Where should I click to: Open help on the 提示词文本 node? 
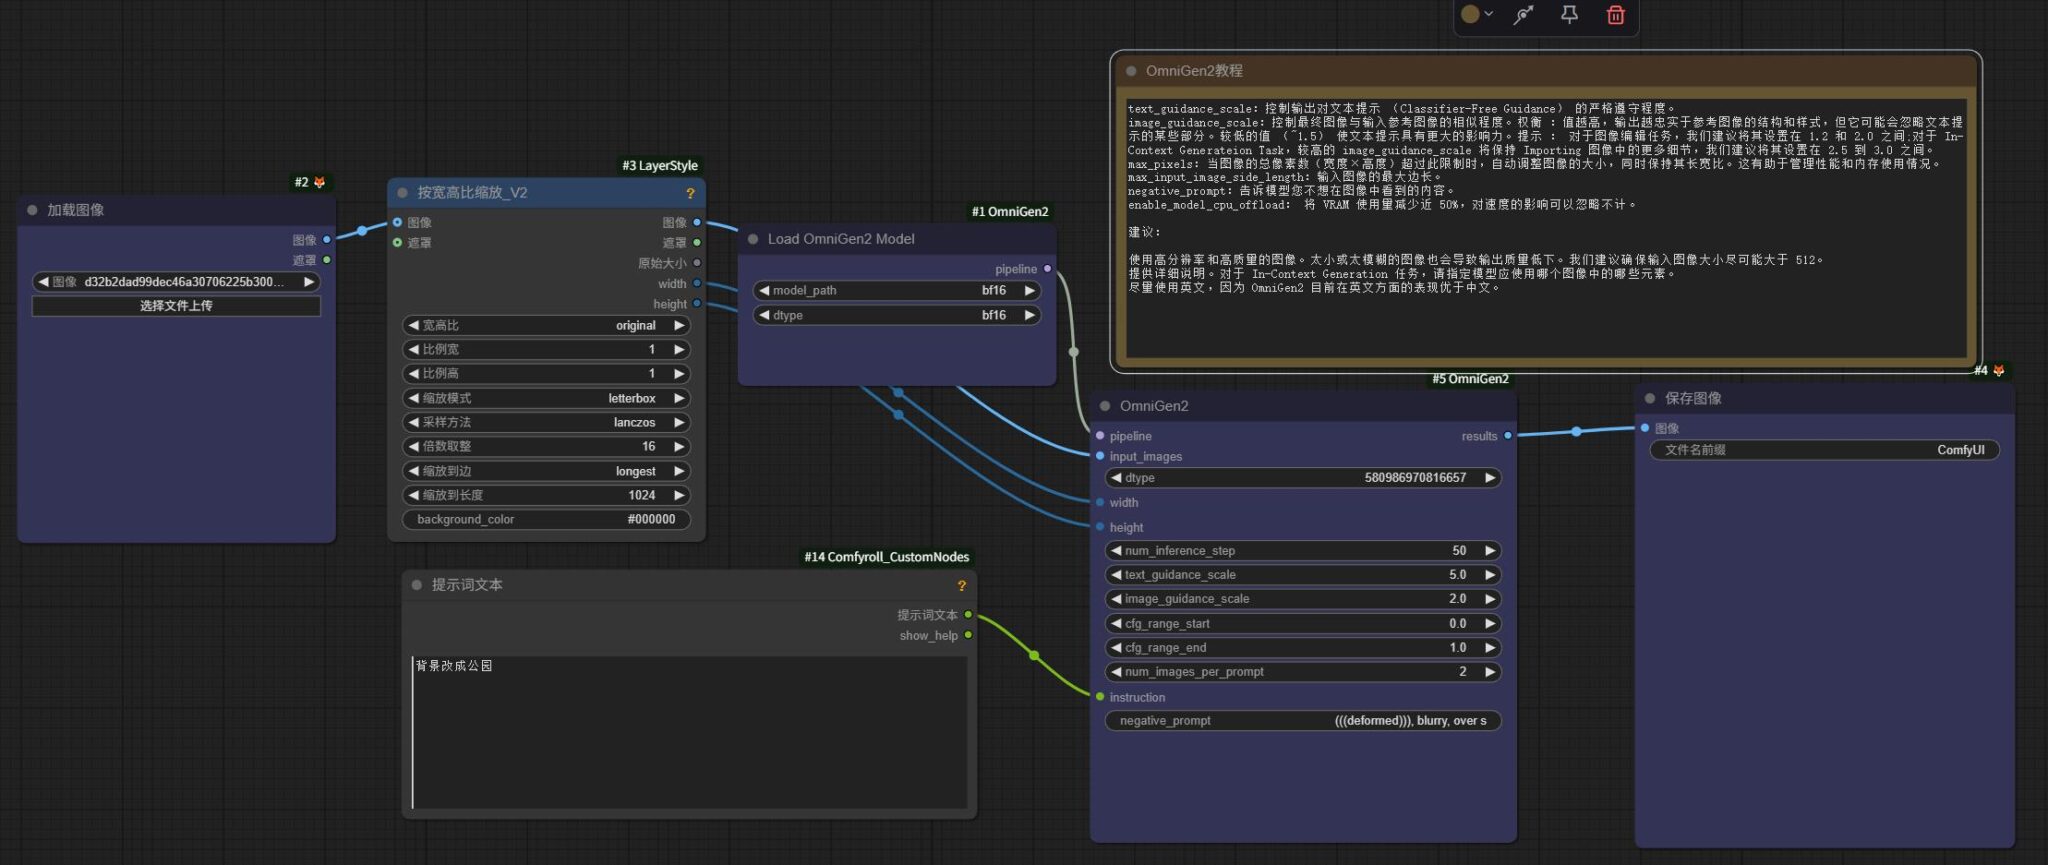tap(962, 585)
